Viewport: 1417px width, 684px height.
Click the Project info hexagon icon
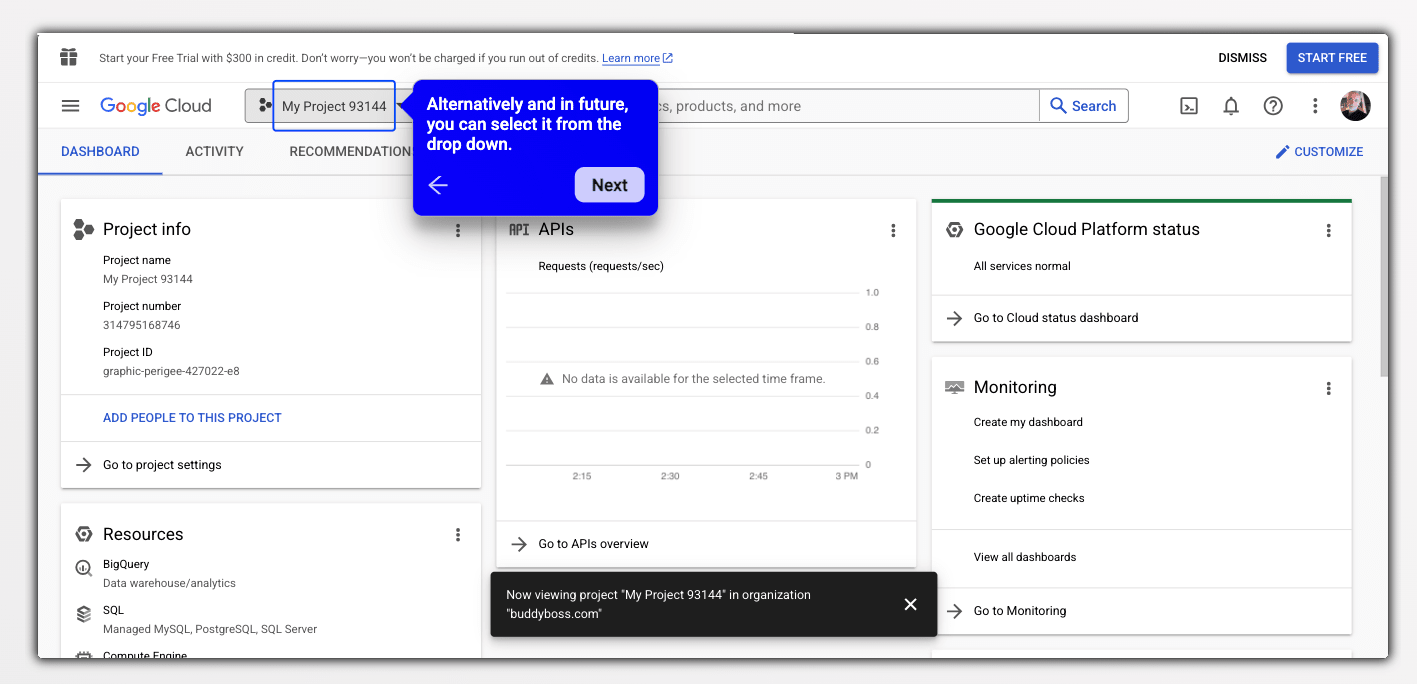(83, 230)
